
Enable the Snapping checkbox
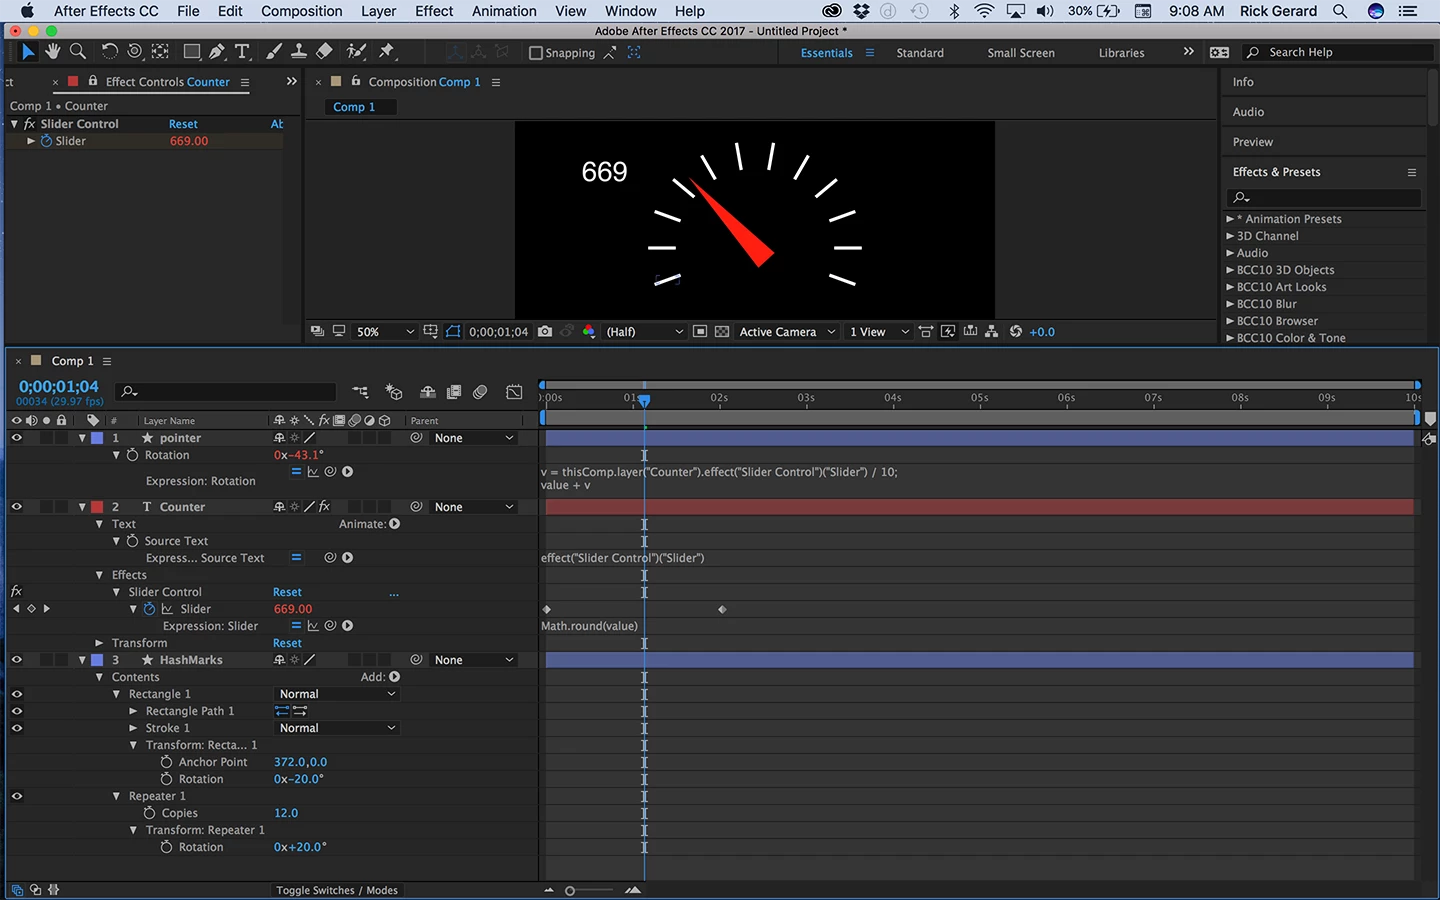tap(536, 53)
